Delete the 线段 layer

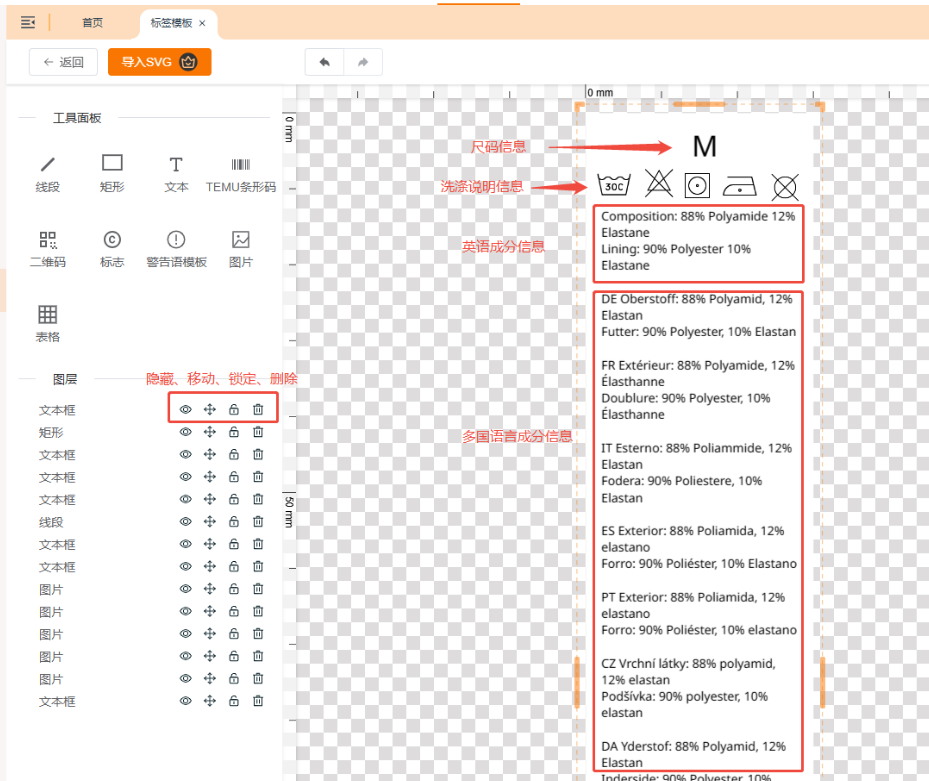coord(258,521)
